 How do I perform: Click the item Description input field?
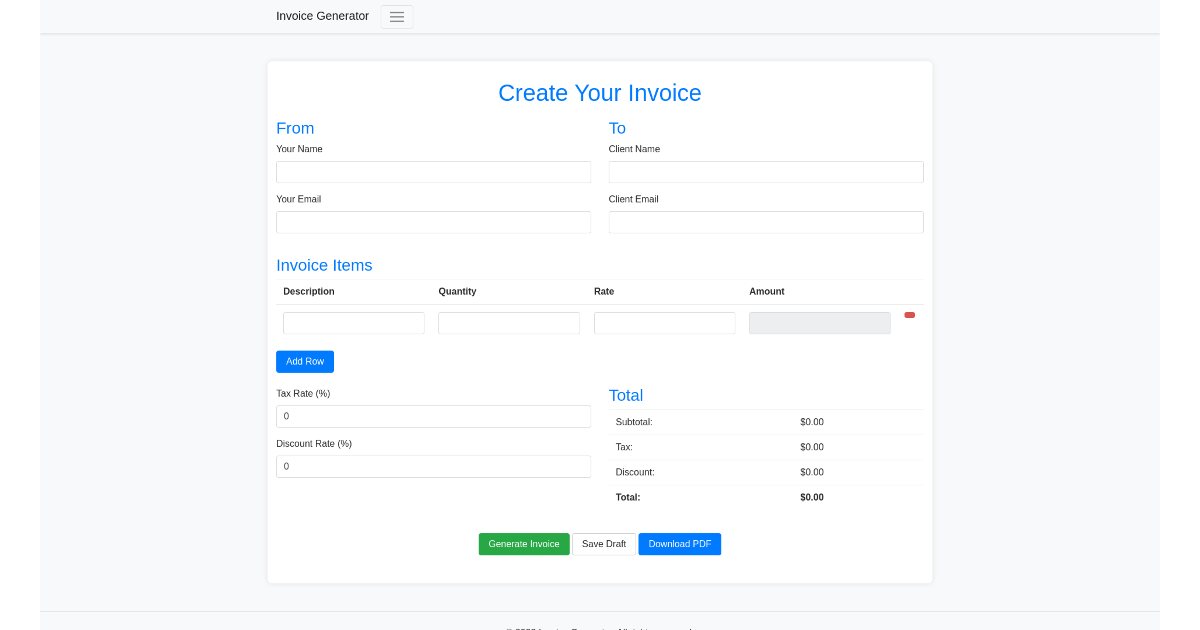click(x=353, y=322)
